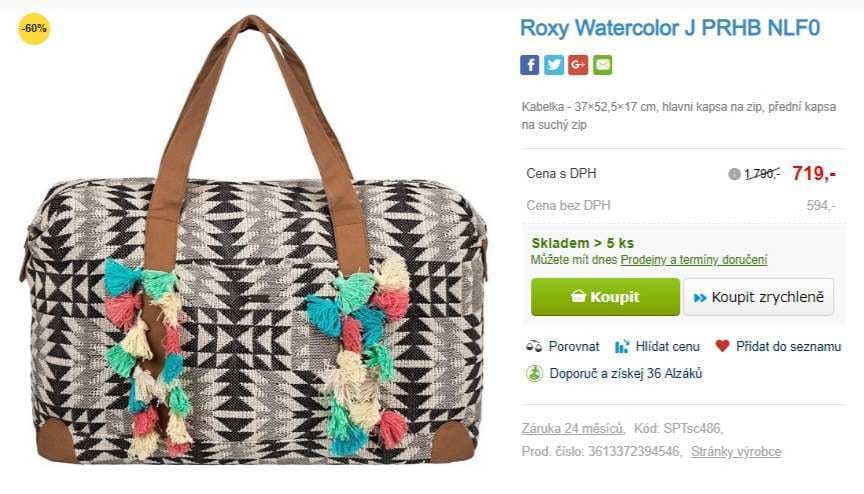Click Koupit zrychleně button
This screenshot has height=494, width=864.
click(759, 297)
